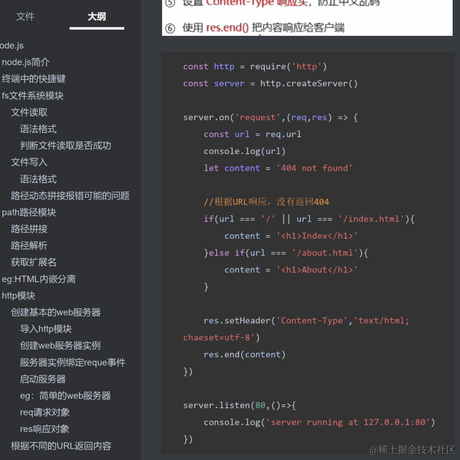Go to 文件读取 heading

(29, 112)
